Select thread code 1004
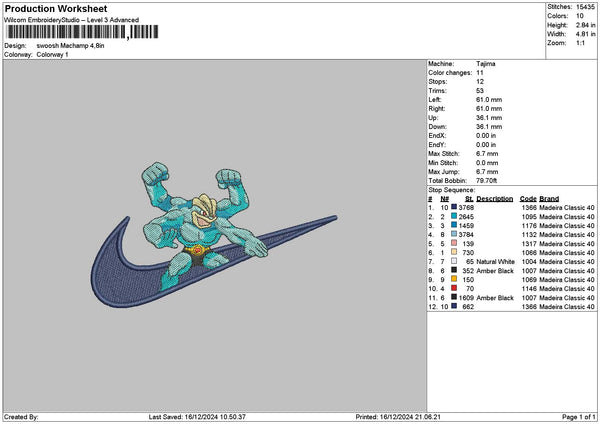 pyautogui.click(x=529, y=262)
